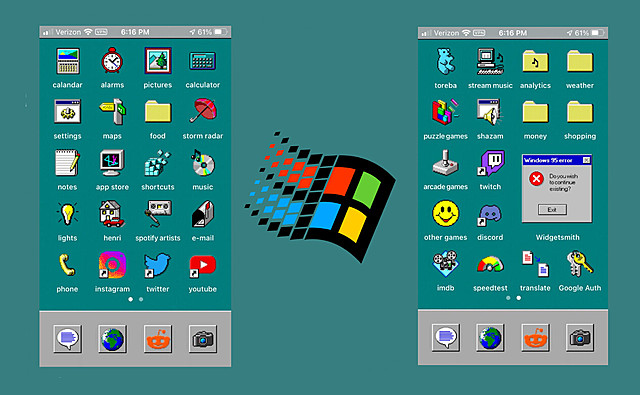
Task: Open the Google Auth keys icon
Action: [x=580, y=264]
